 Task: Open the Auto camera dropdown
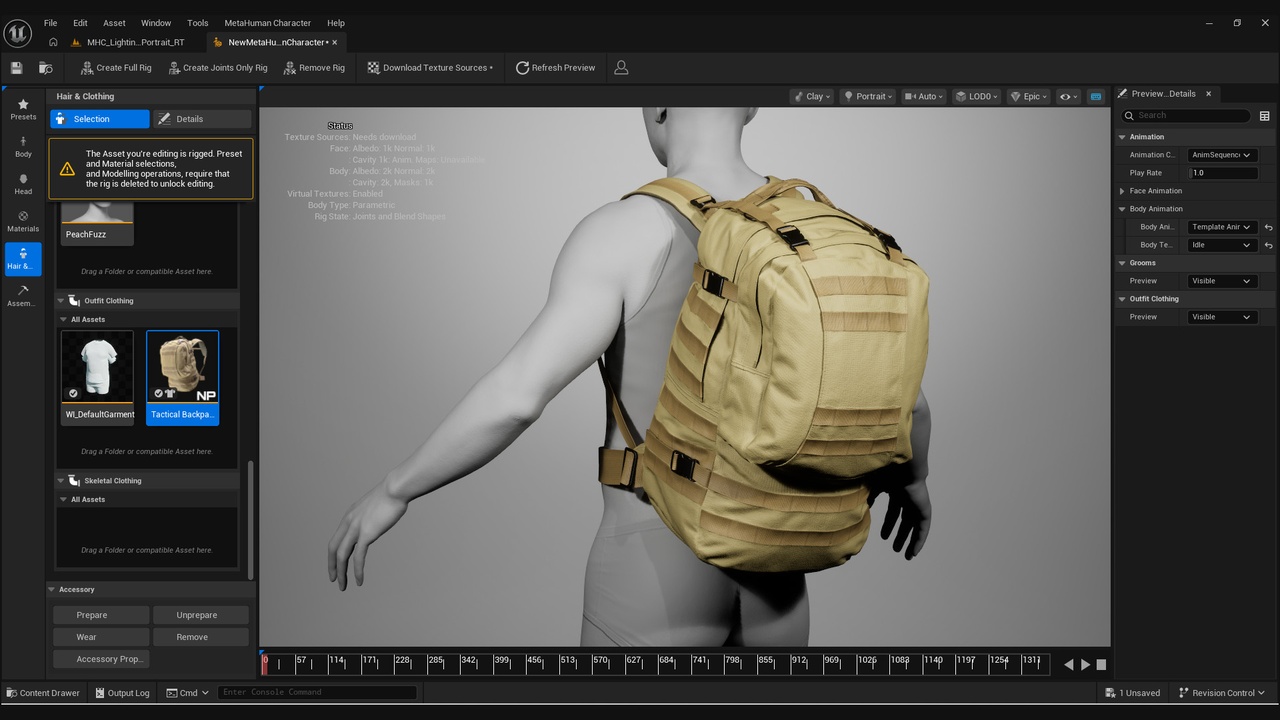924,97
